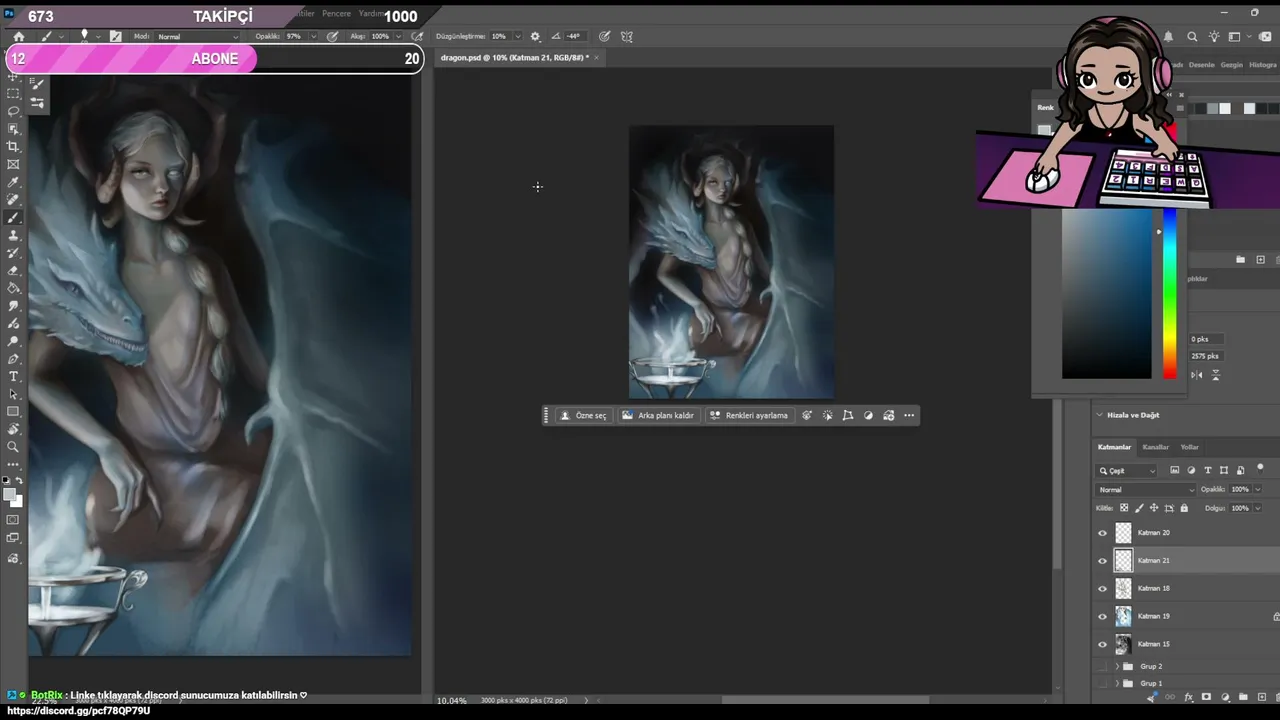Toggle lock all for the layer

tap(1184, 508)
